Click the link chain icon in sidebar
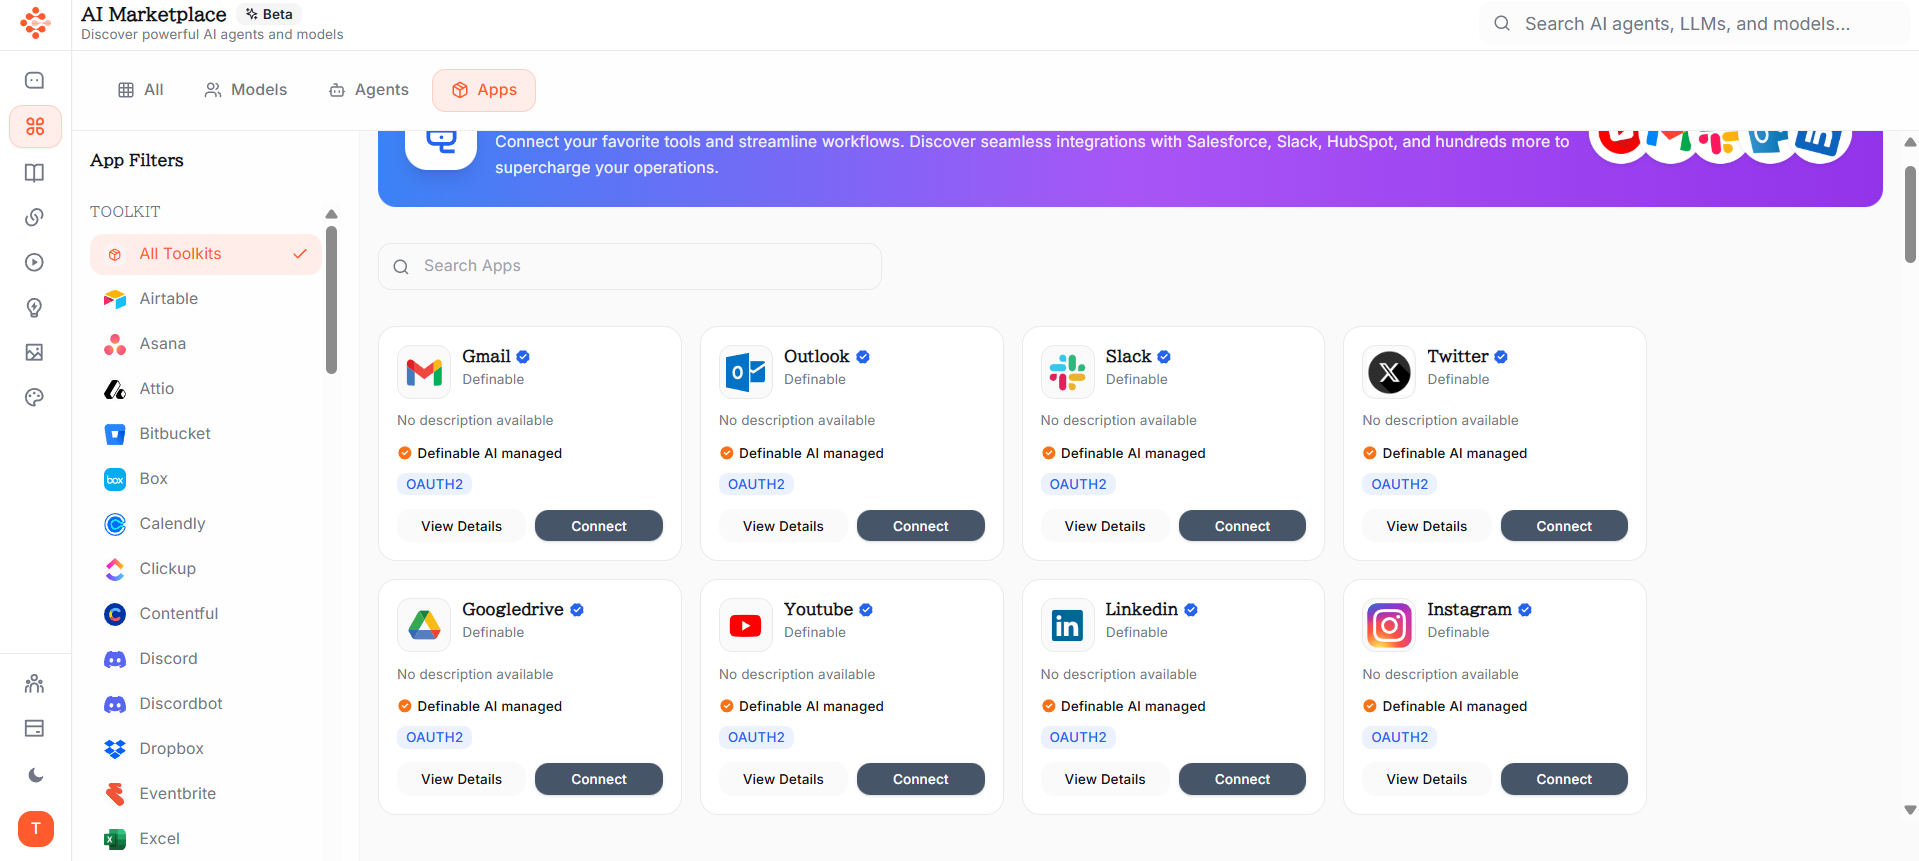Viewport: 1919px width, 861px height. pos(35,217)
